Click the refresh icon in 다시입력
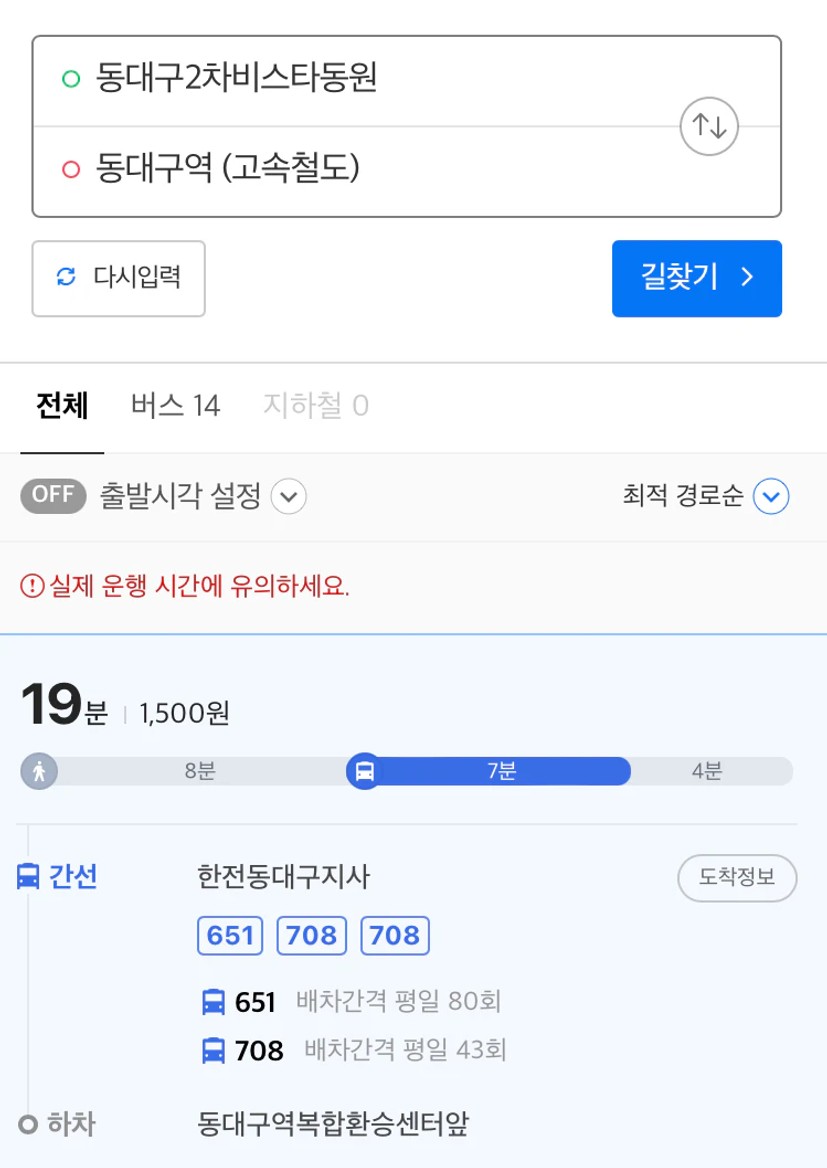 pos(66,277)
